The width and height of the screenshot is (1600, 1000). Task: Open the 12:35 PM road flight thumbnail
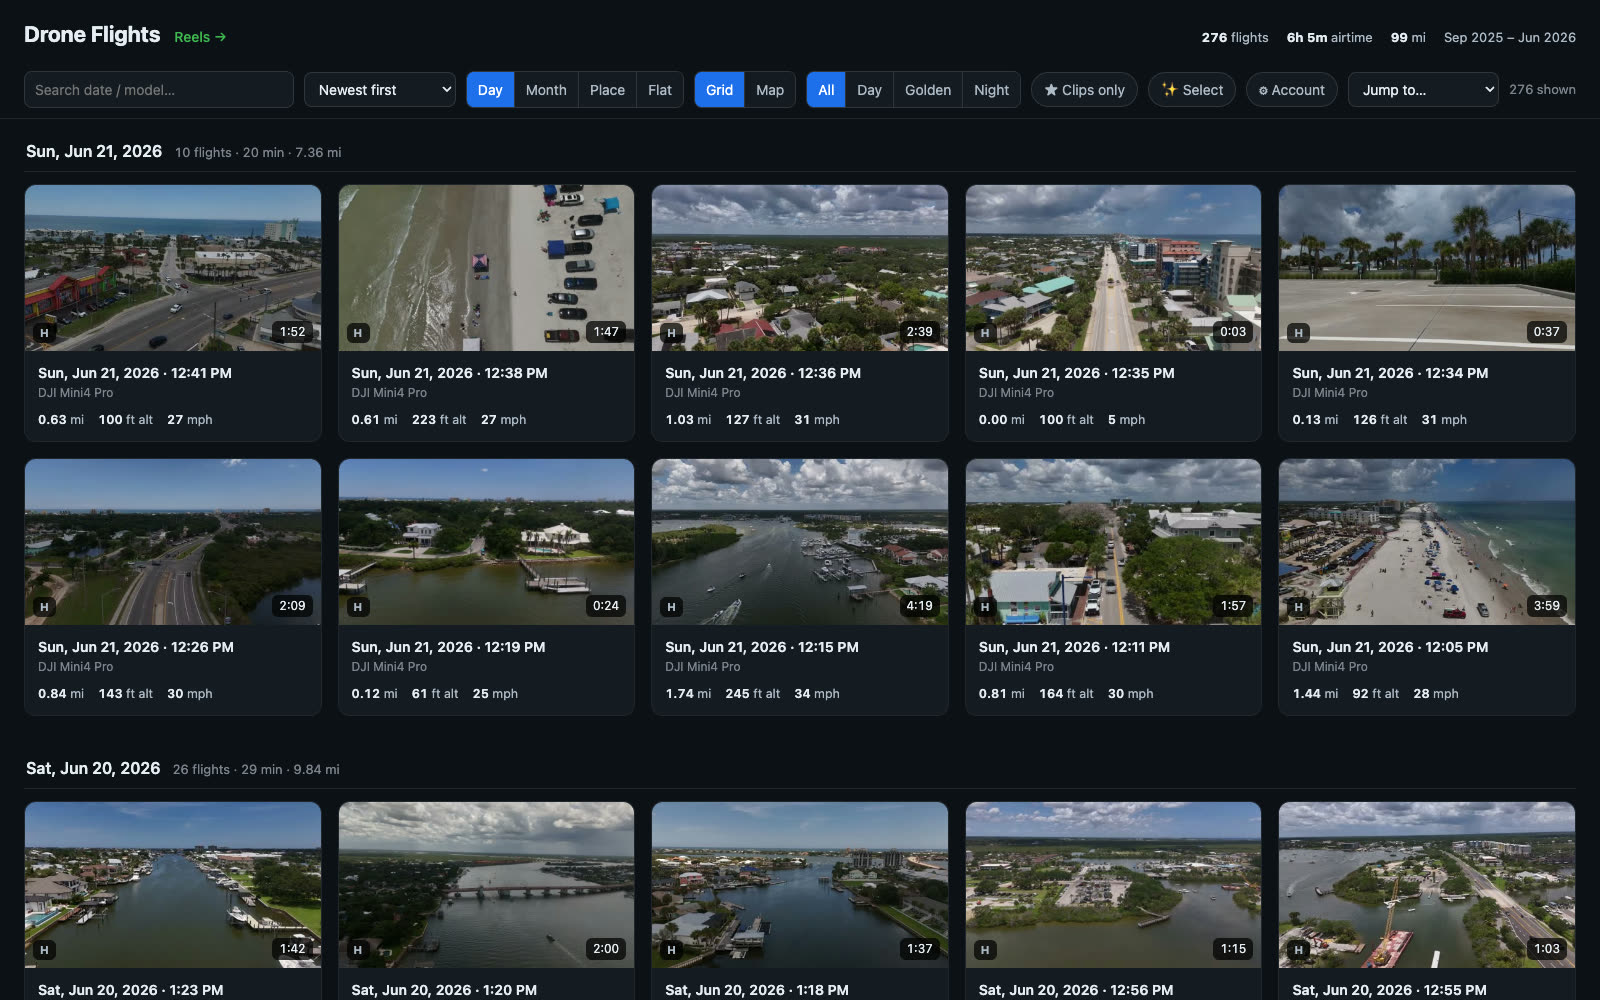1113,268
